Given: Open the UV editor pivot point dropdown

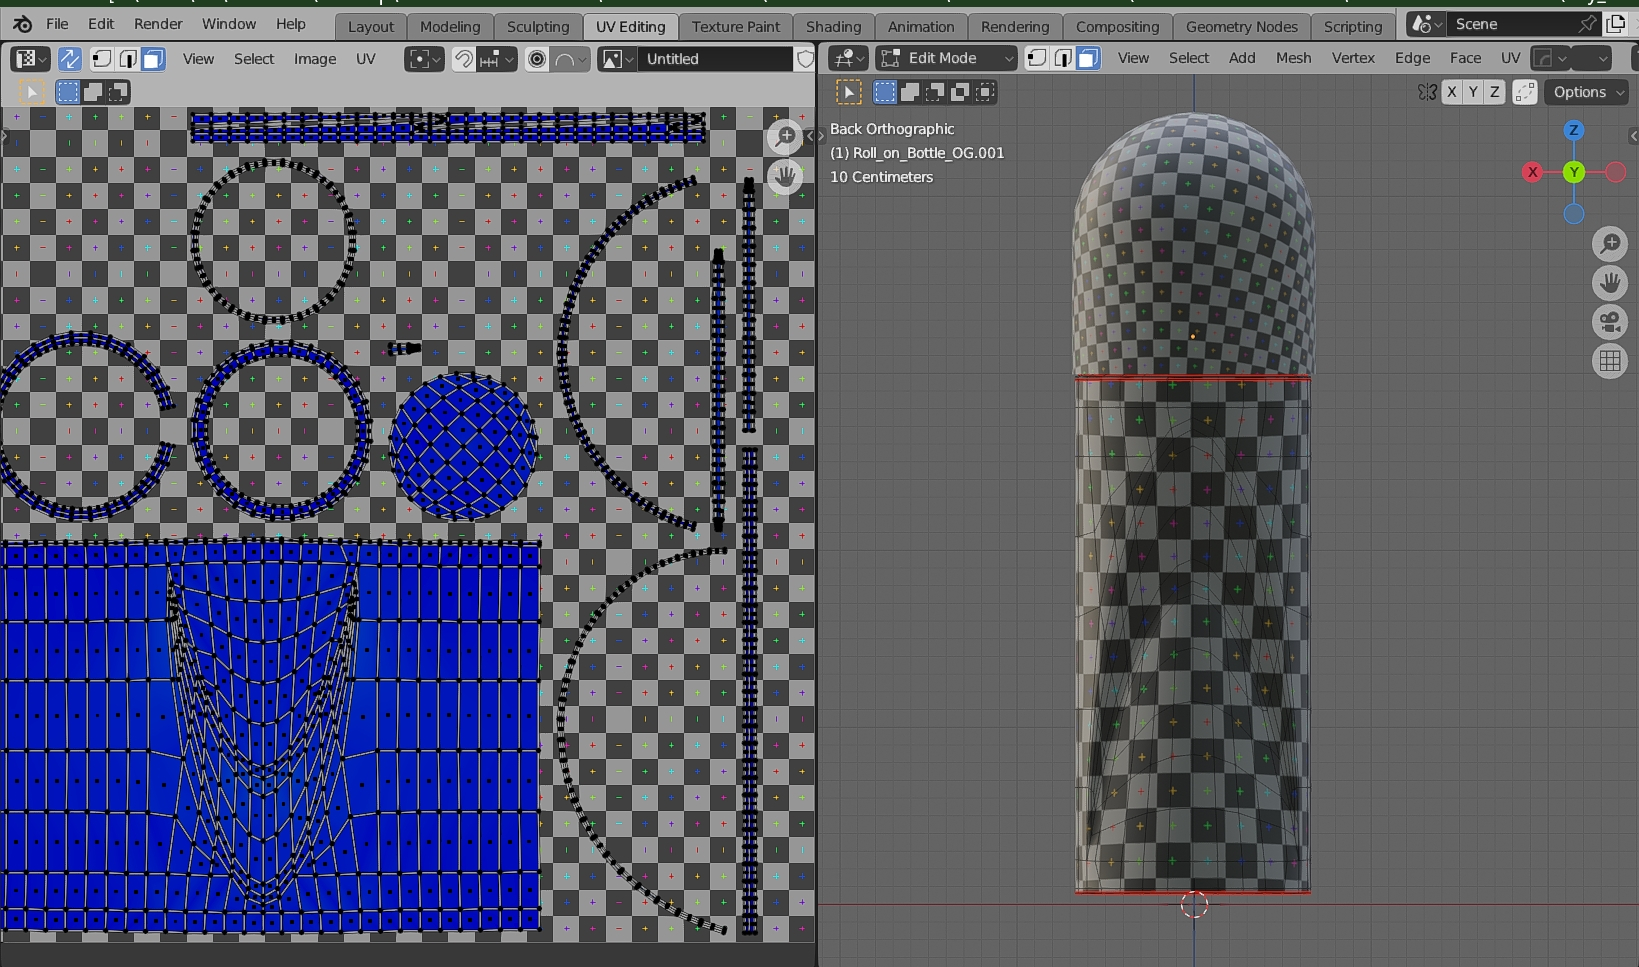Looking at the screenshot, I should pyautogui.click(x=424, y=59).
